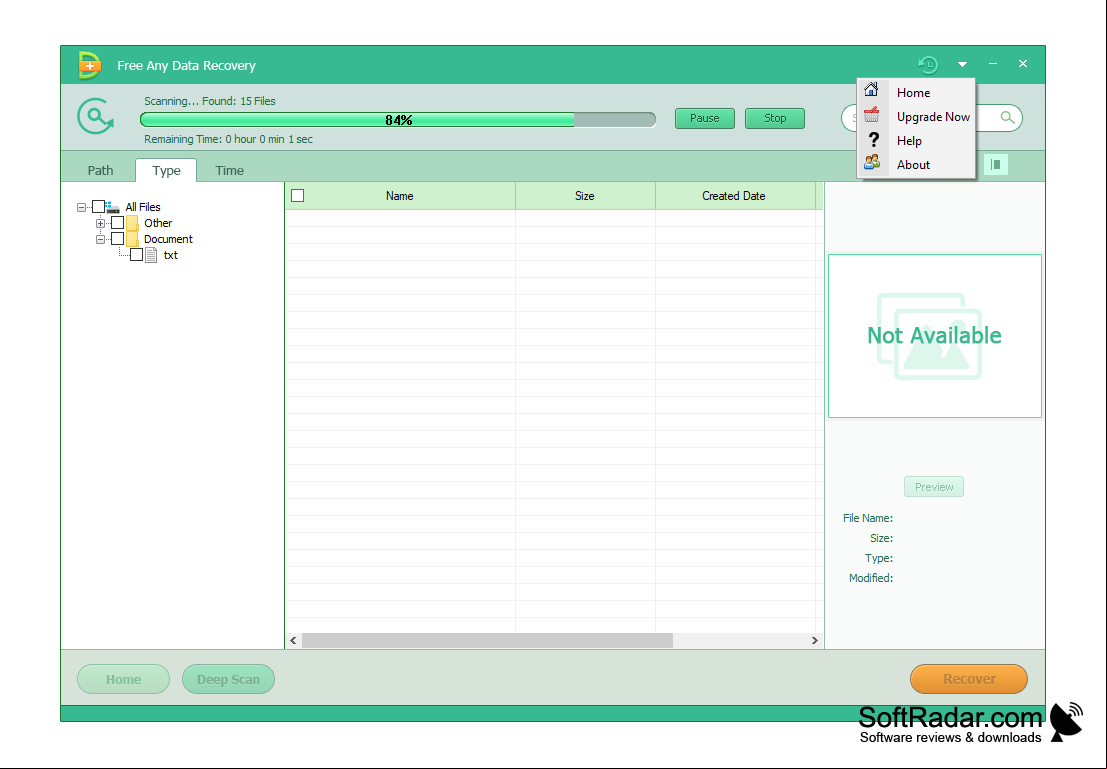Click the Other folder icon
This screenshot has width=1107, height=769.
click(x=132, y=223)
